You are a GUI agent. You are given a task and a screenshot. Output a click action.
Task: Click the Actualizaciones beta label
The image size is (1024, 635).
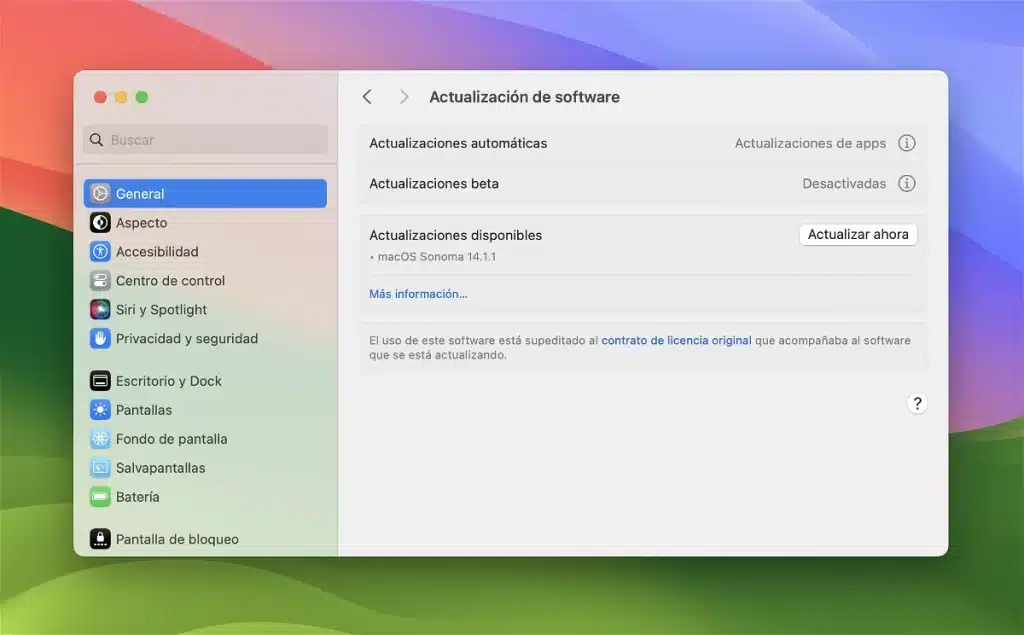434,184
